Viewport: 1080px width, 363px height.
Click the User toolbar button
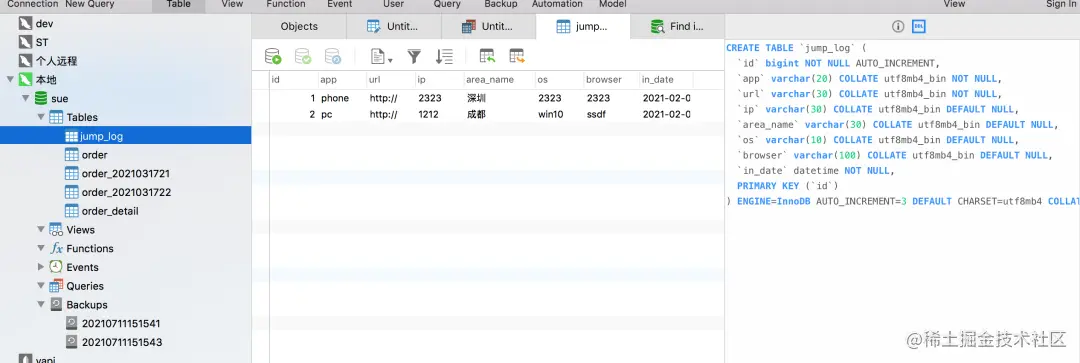pyautogui.click(x=393, y=4)
